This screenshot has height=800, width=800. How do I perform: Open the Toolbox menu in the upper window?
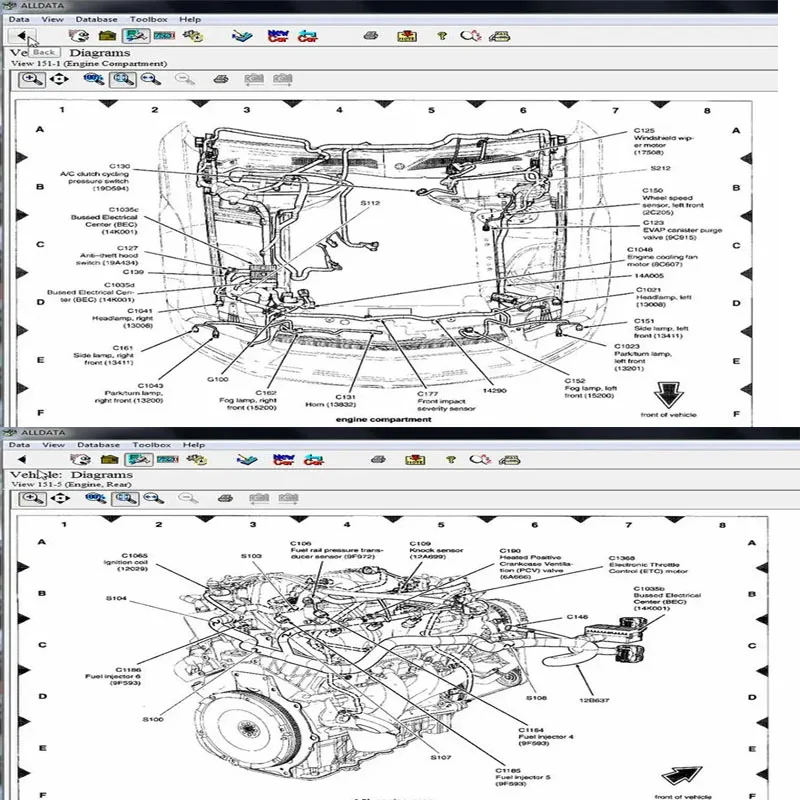click(148, 19)
